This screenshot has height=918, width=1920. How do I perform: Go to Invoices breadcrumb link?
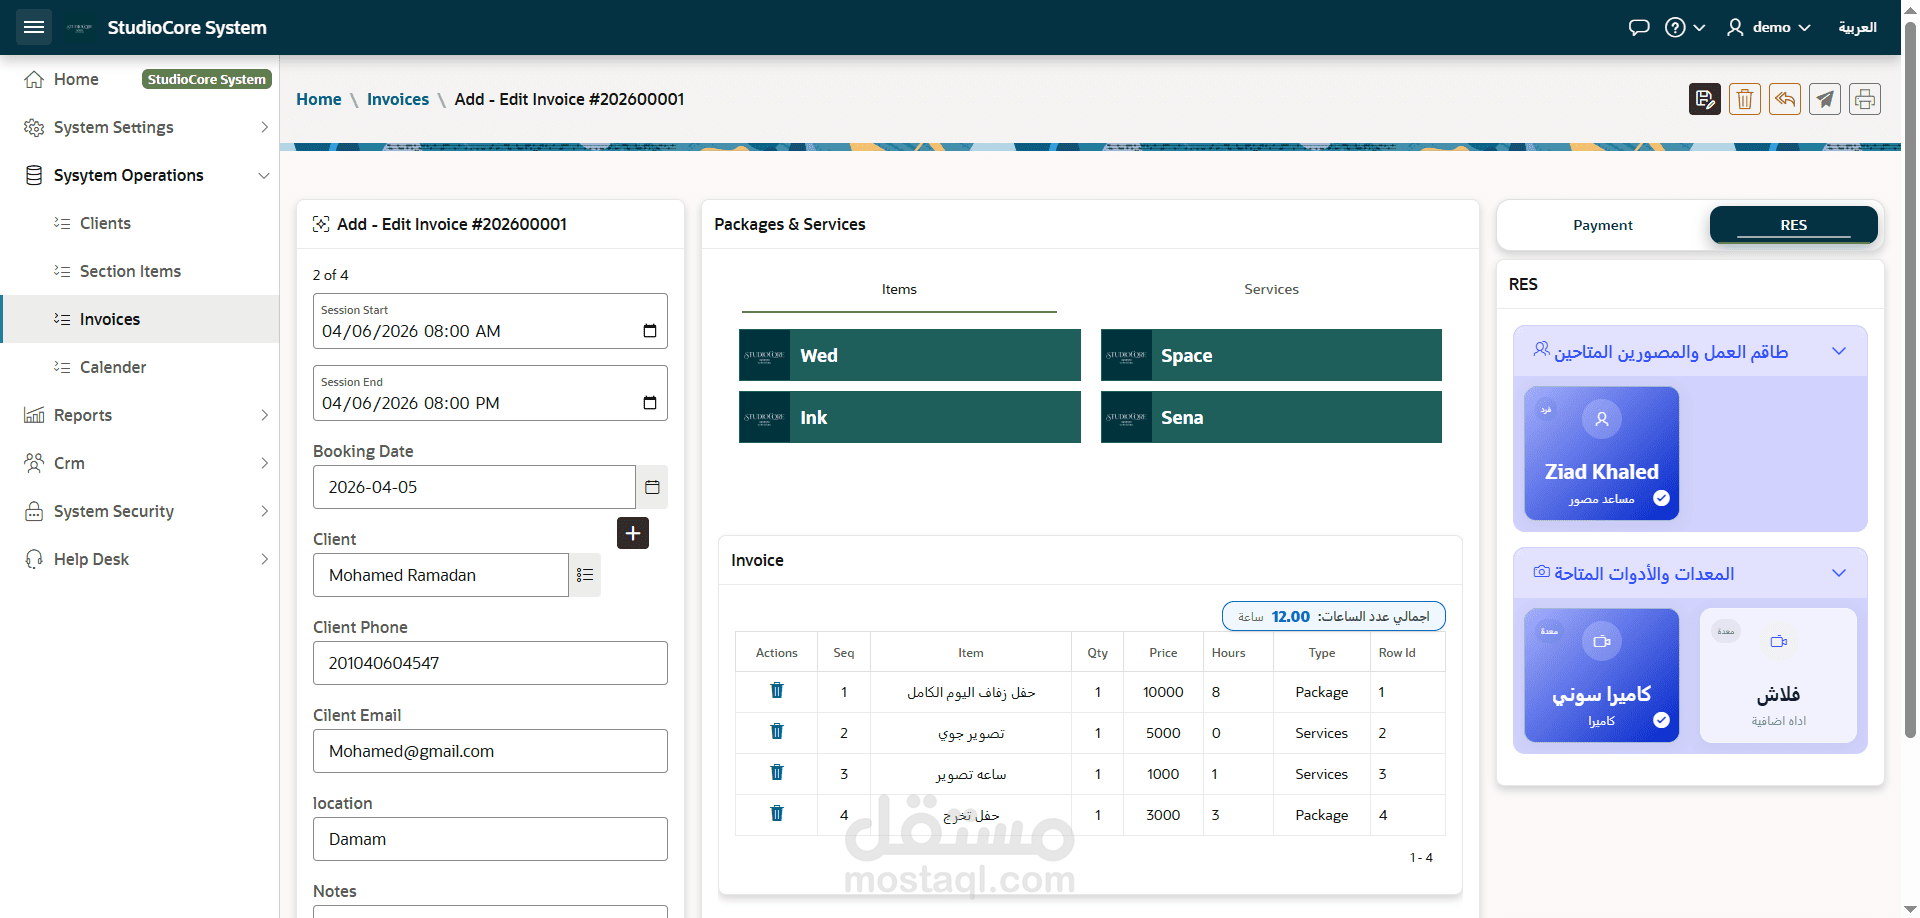(x=398, y=99)
